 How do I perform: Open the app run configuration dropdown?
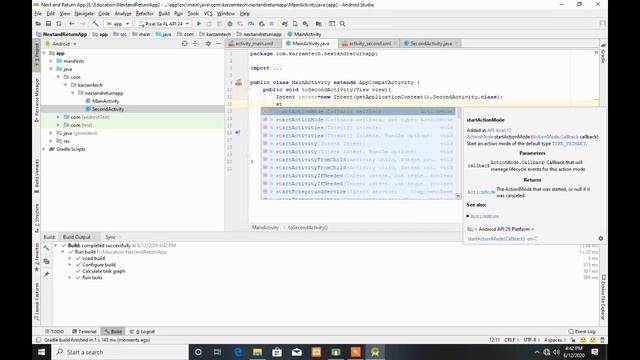[x=118, y=24]
